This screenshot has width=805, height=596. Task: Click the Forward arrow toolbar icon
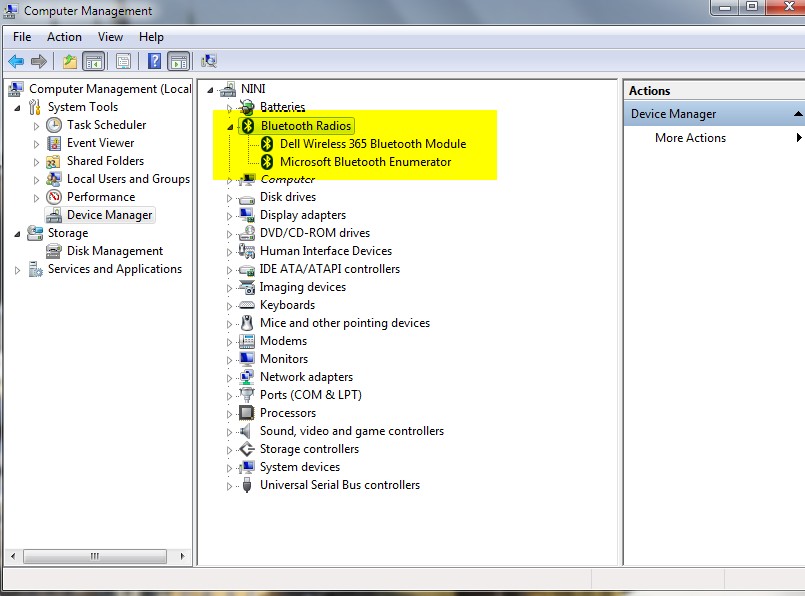click(x=39, y=62)
